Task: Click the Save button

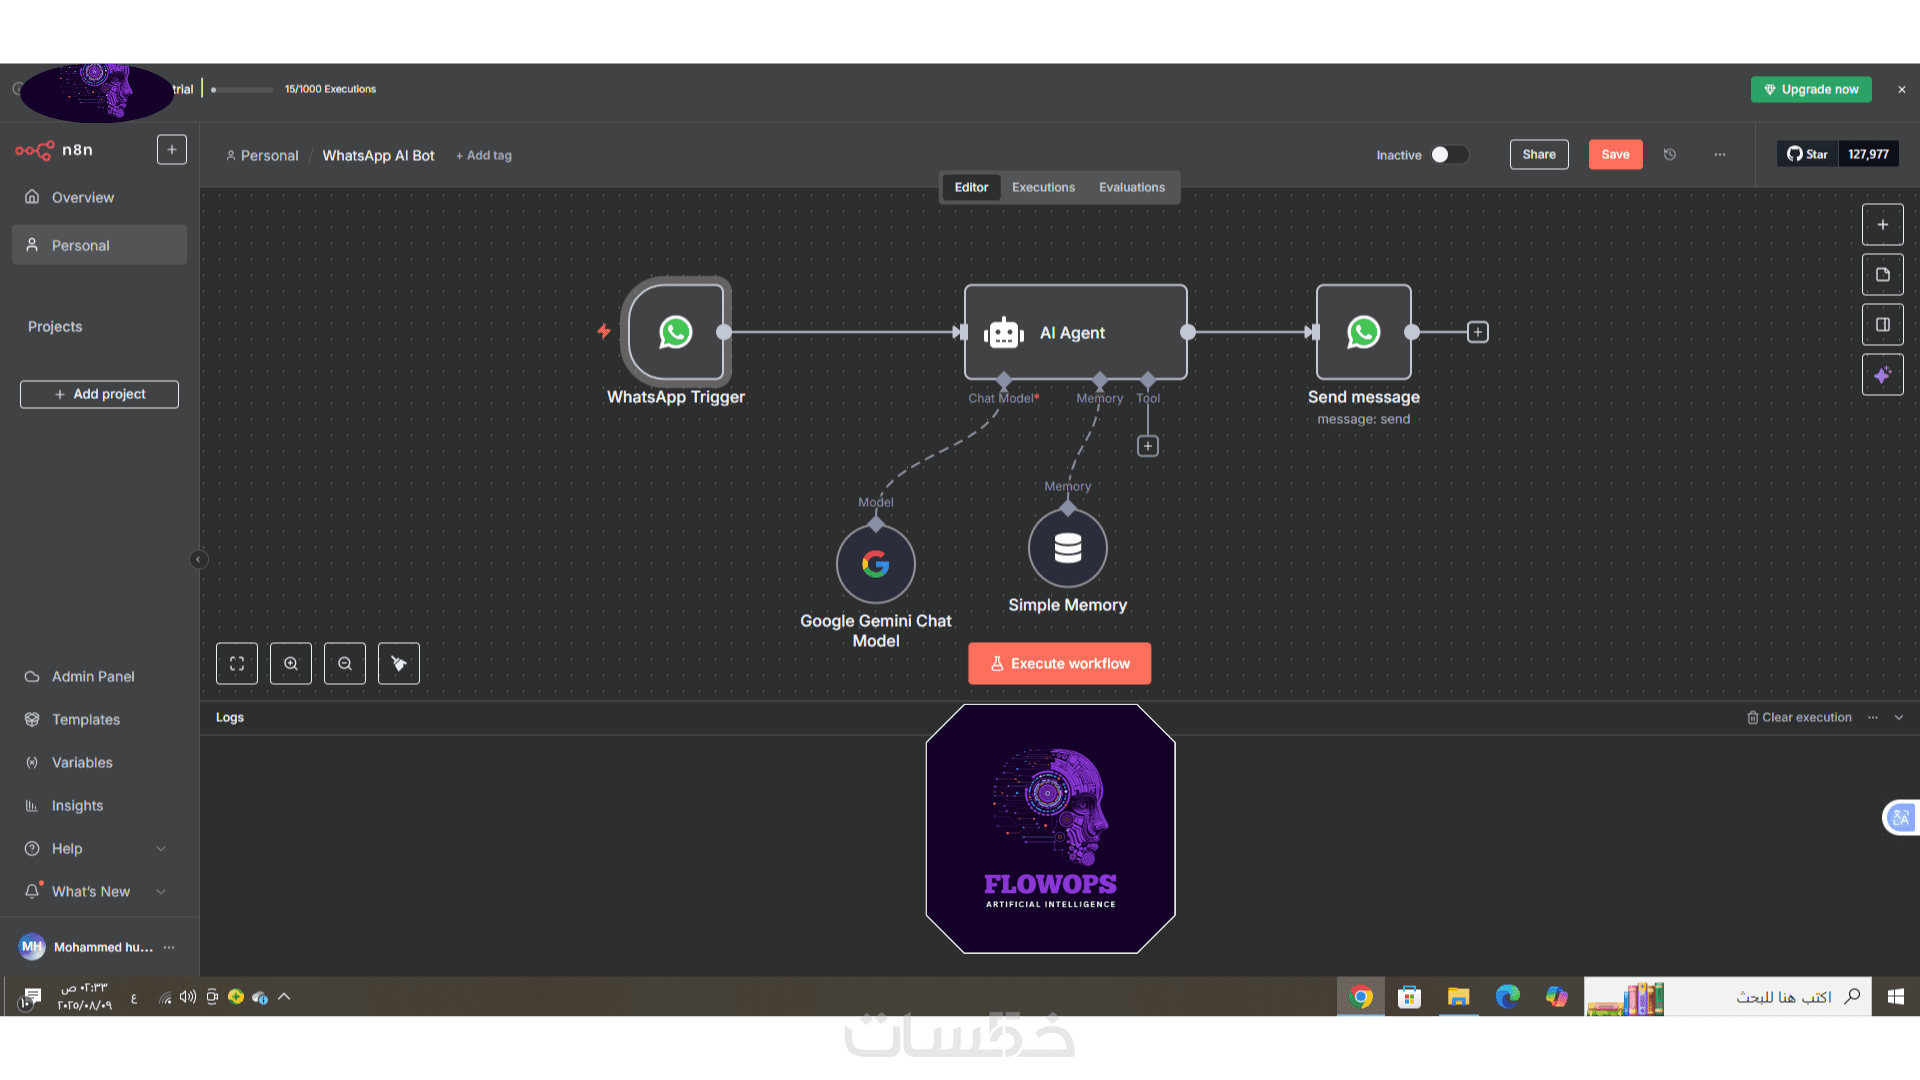Action: point(1615,155)
